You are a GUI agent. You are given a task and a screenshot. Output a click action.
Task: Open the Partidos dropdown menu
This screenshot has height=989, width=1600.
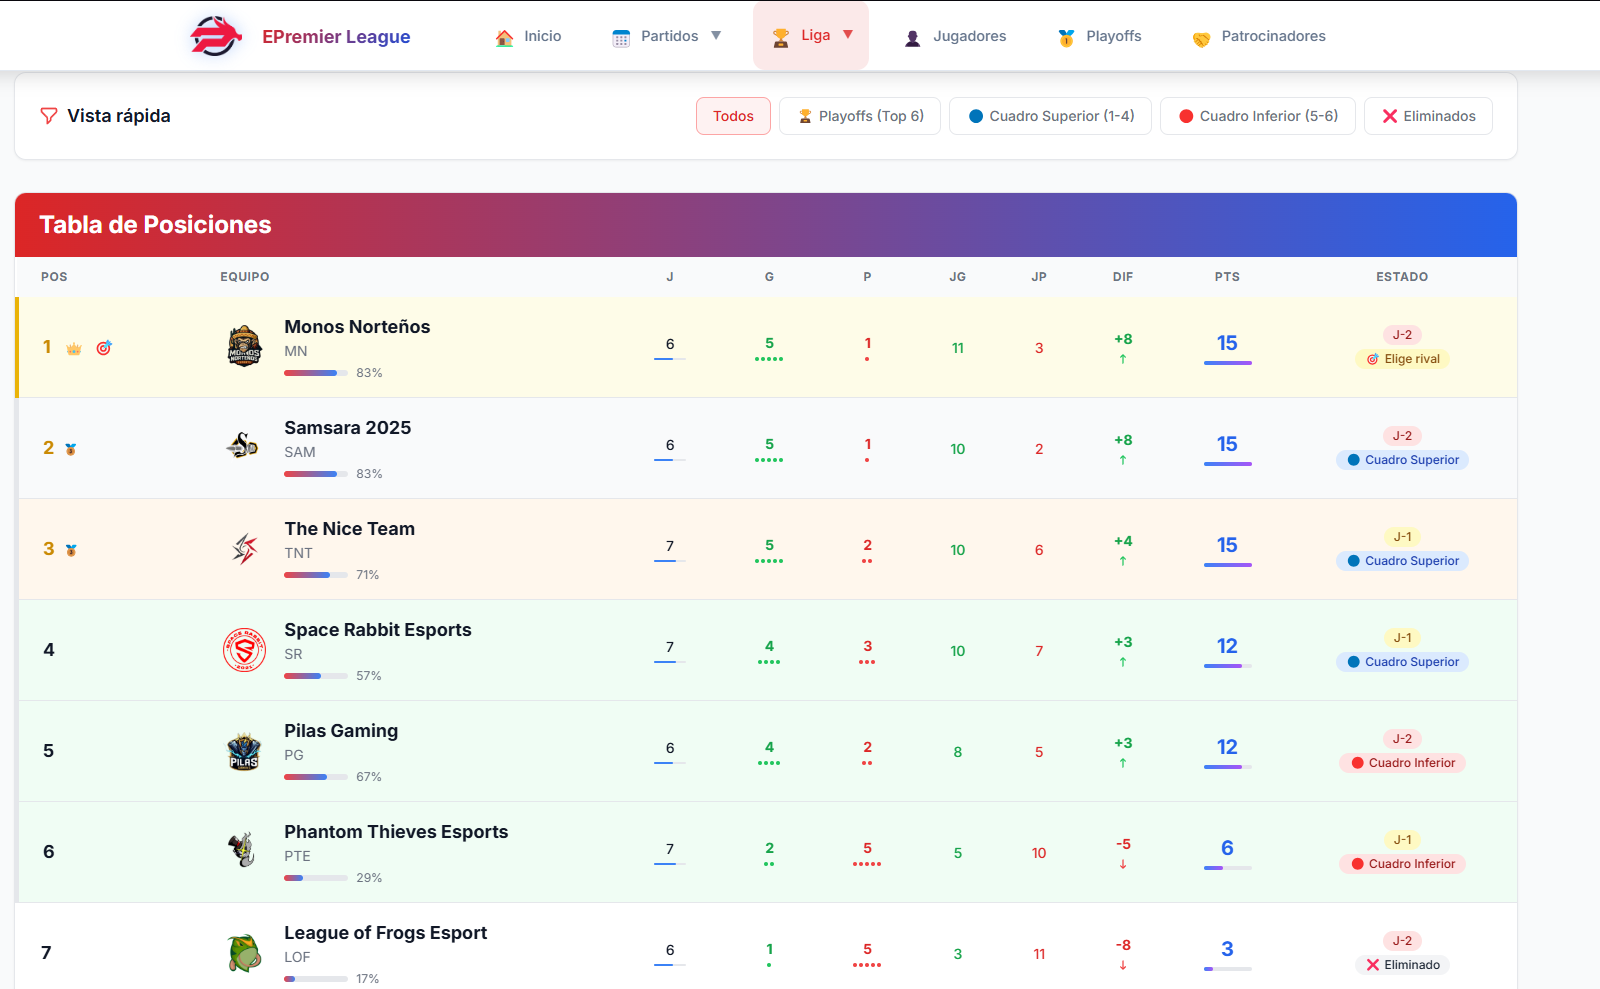tap(666, 36)
